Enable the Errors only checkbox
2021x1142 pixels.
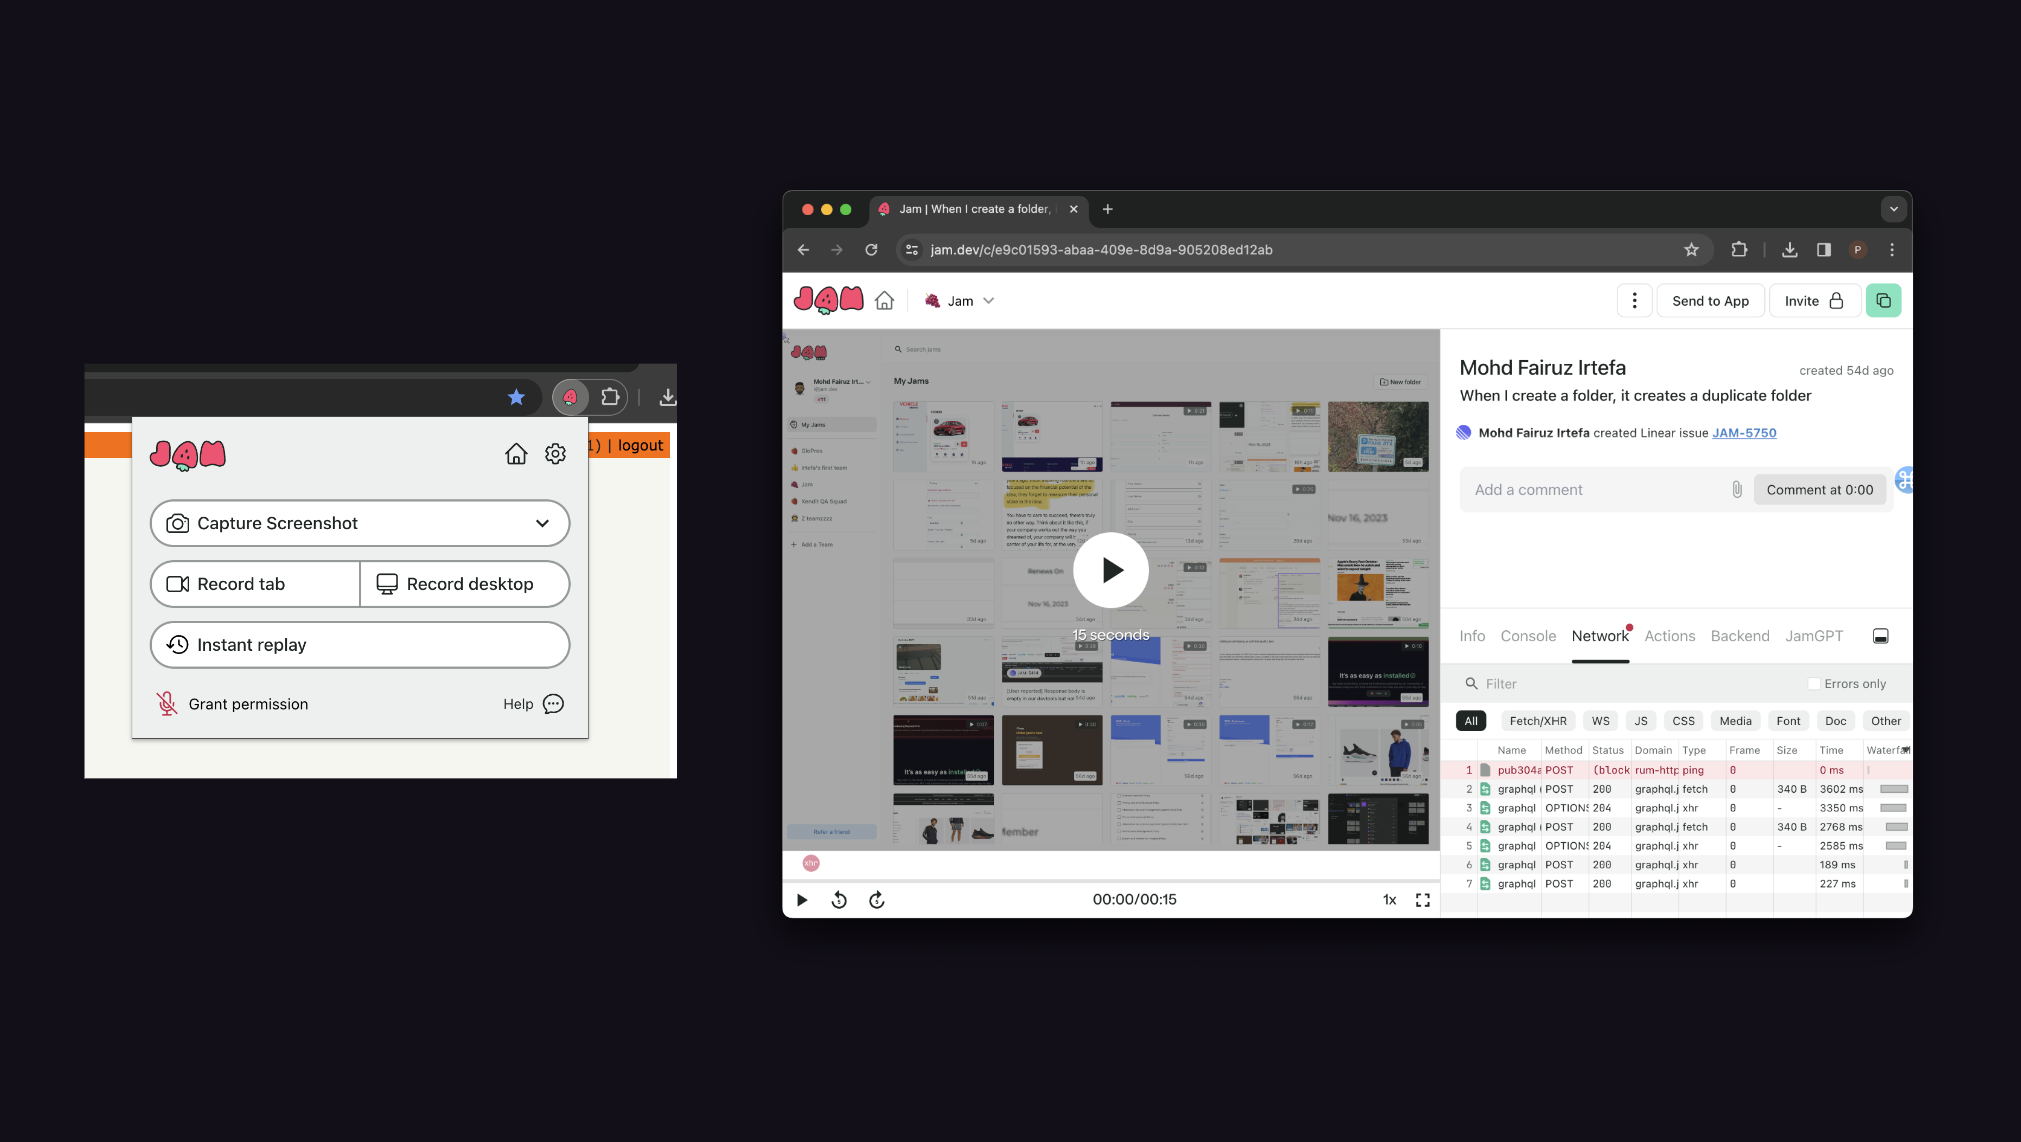click(1814, 684)
